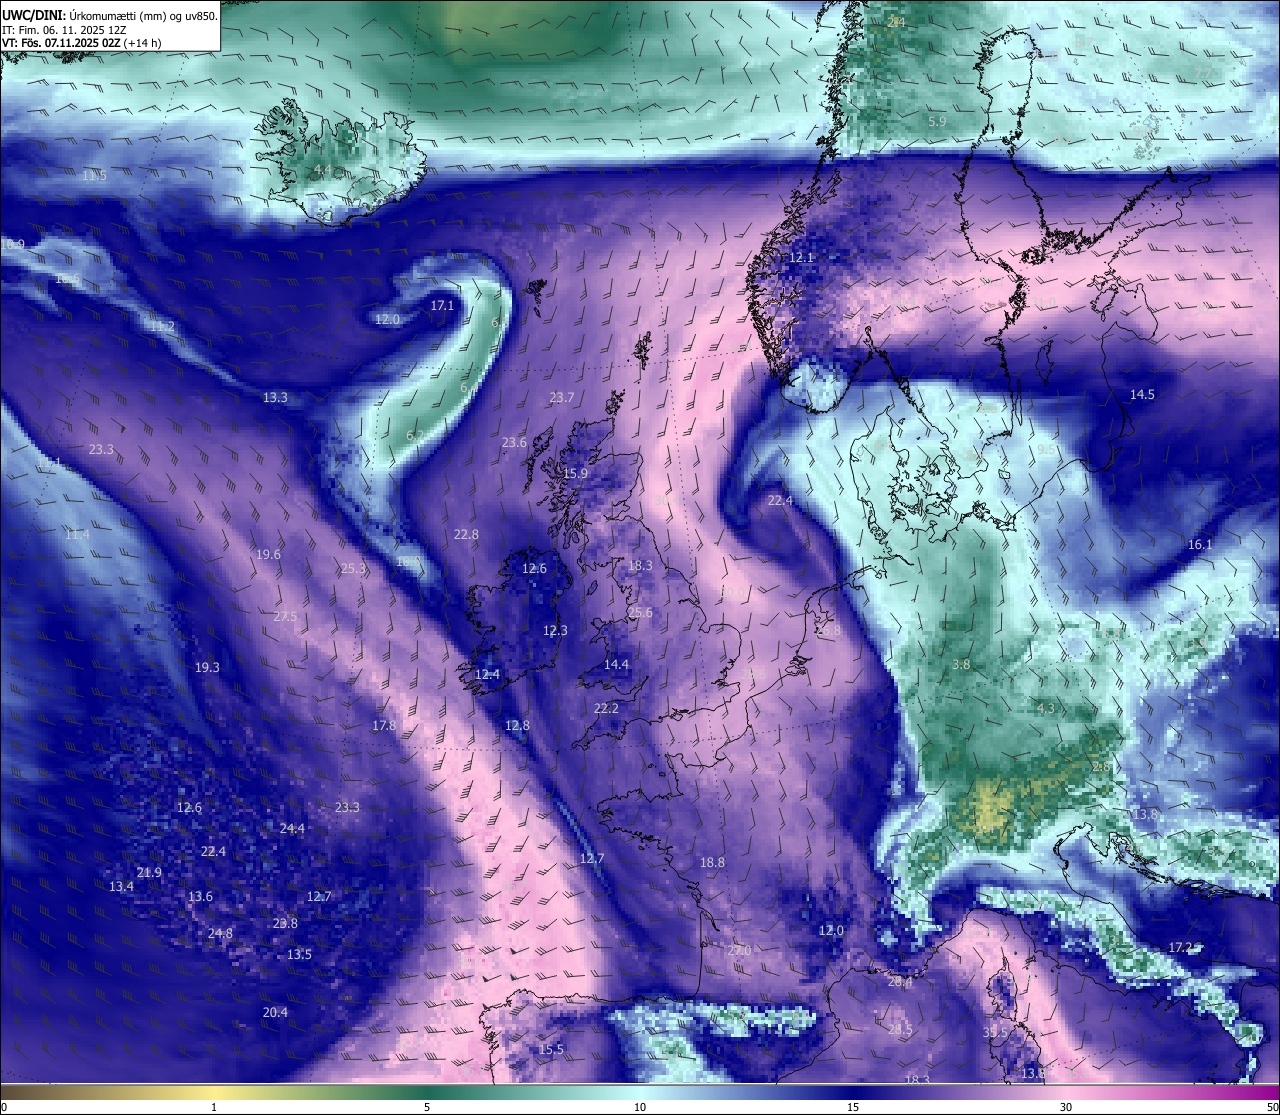Click the 15.5 value over Spain
This screenshot has width=1280, height=1115.
coord(551,1049)
